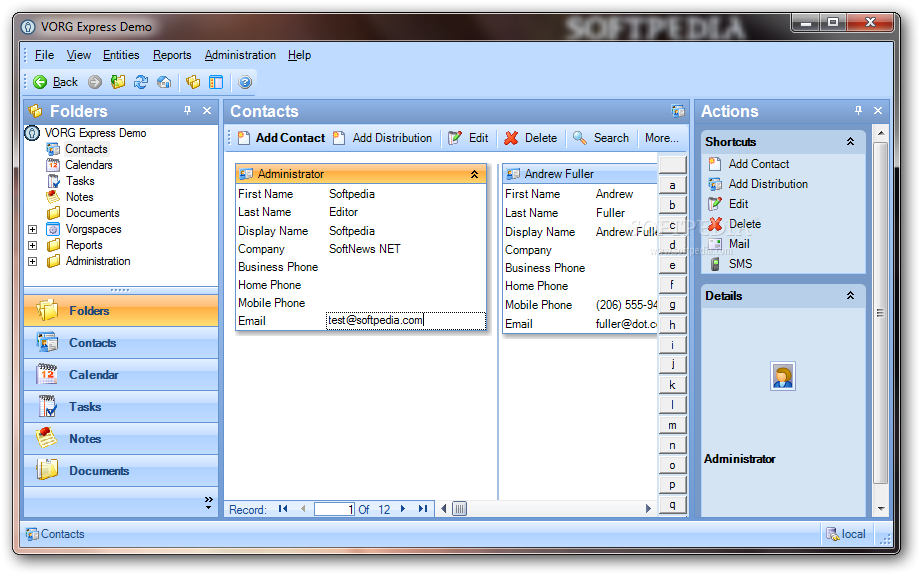Click the folder up icon beside Forward
The width and height of the screenshot is (921, 575).
pyautogui.click(x=118, y=82)
